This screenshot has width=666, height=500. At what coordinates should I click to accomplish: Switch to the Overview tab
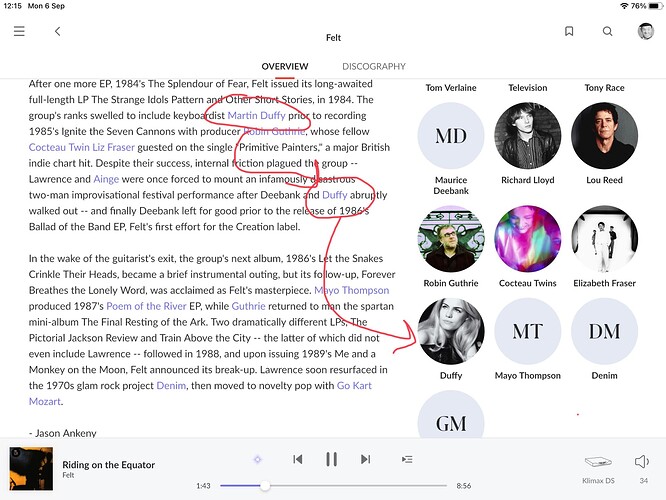point(285,67)
